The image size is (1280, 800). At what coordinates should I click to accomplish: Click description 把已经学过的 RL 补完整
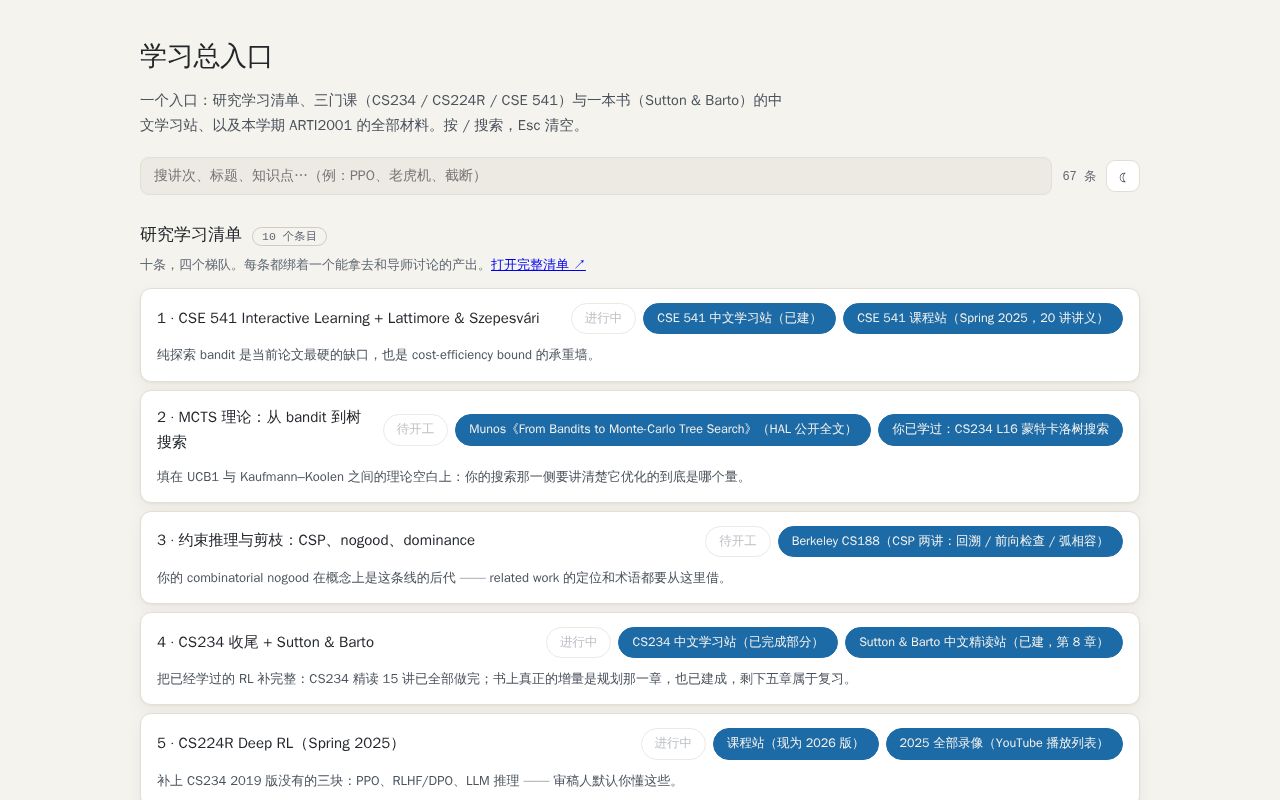tap(507, 679)
